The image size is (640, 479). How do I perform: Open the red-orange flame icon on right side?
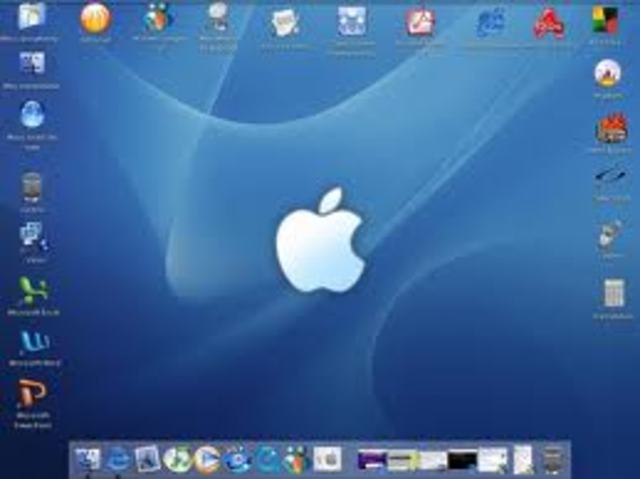611,129
